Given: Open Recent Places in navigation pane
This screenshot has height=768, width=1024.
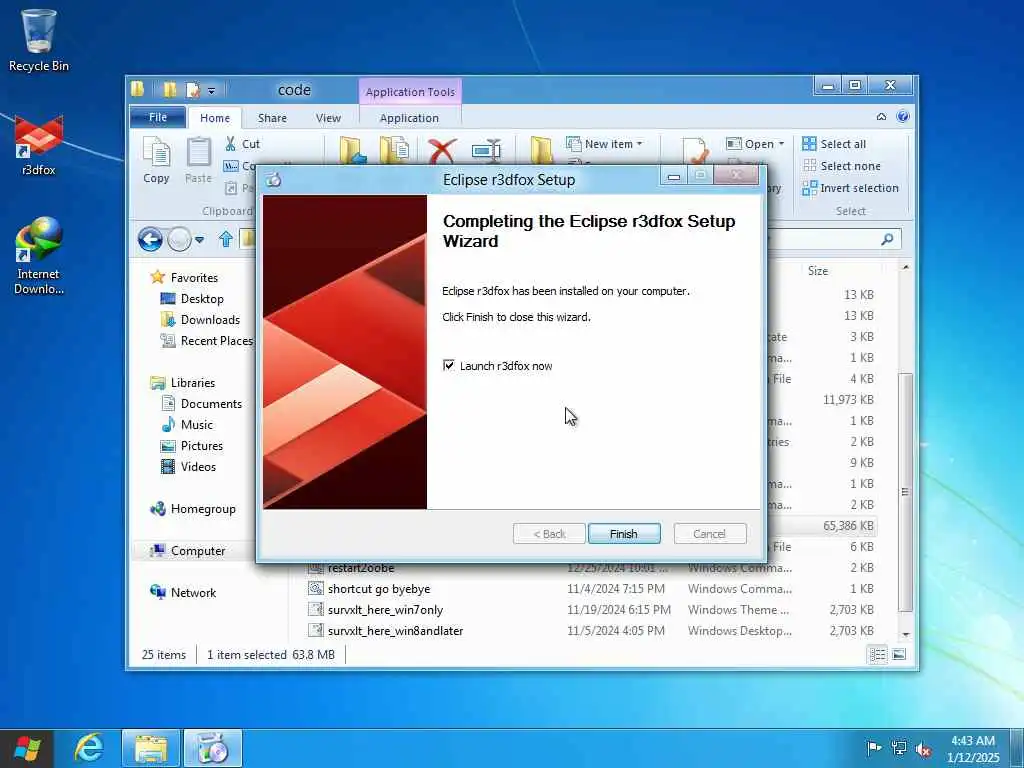Looking at the screenshot, I should tap(216, 340).
